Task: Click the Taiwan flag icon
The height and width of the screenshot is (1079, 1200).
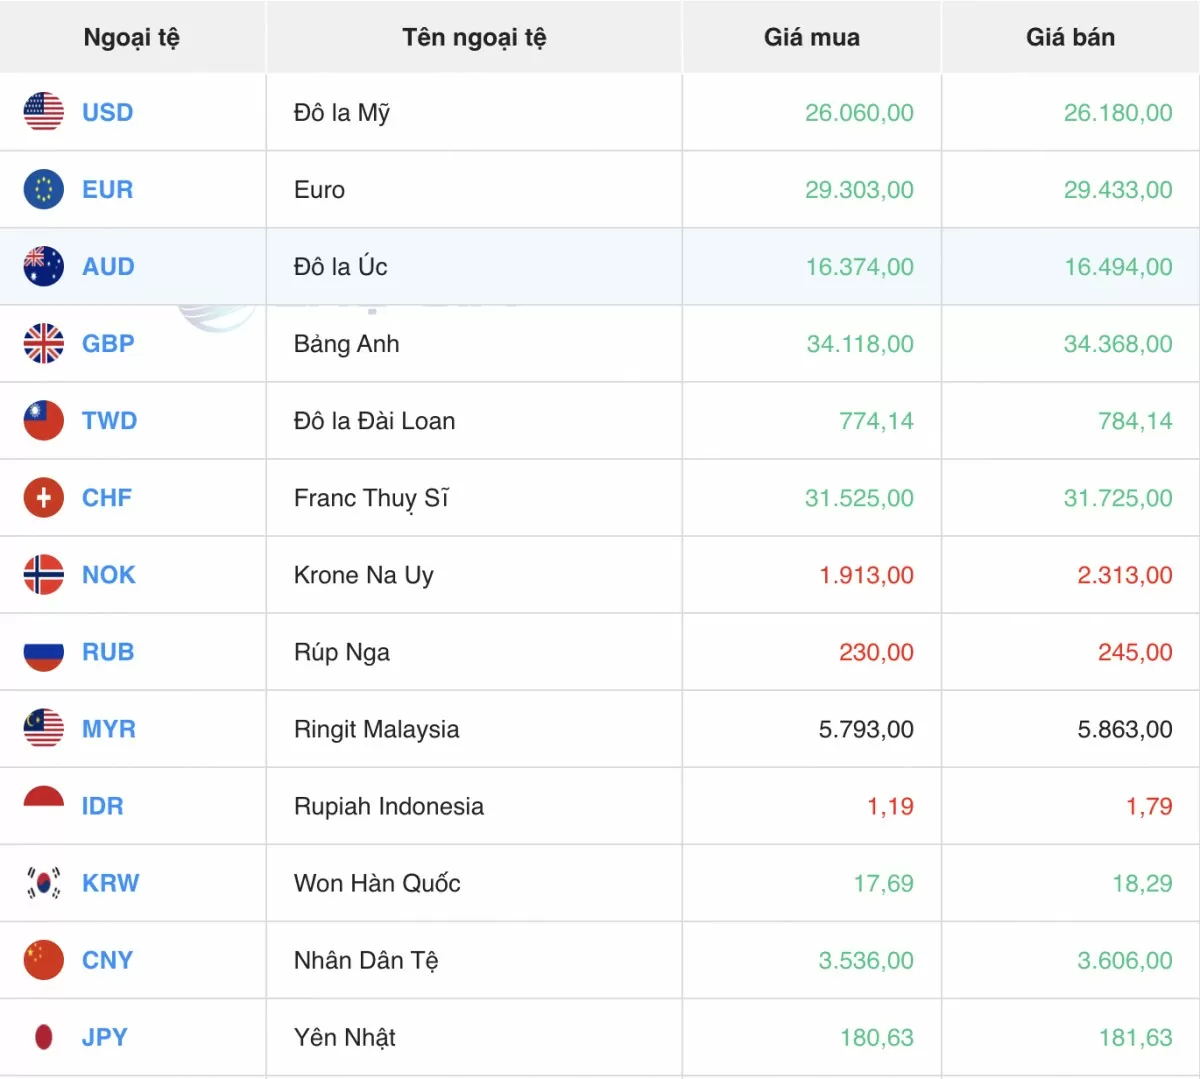Action: (x=43, y=420)
